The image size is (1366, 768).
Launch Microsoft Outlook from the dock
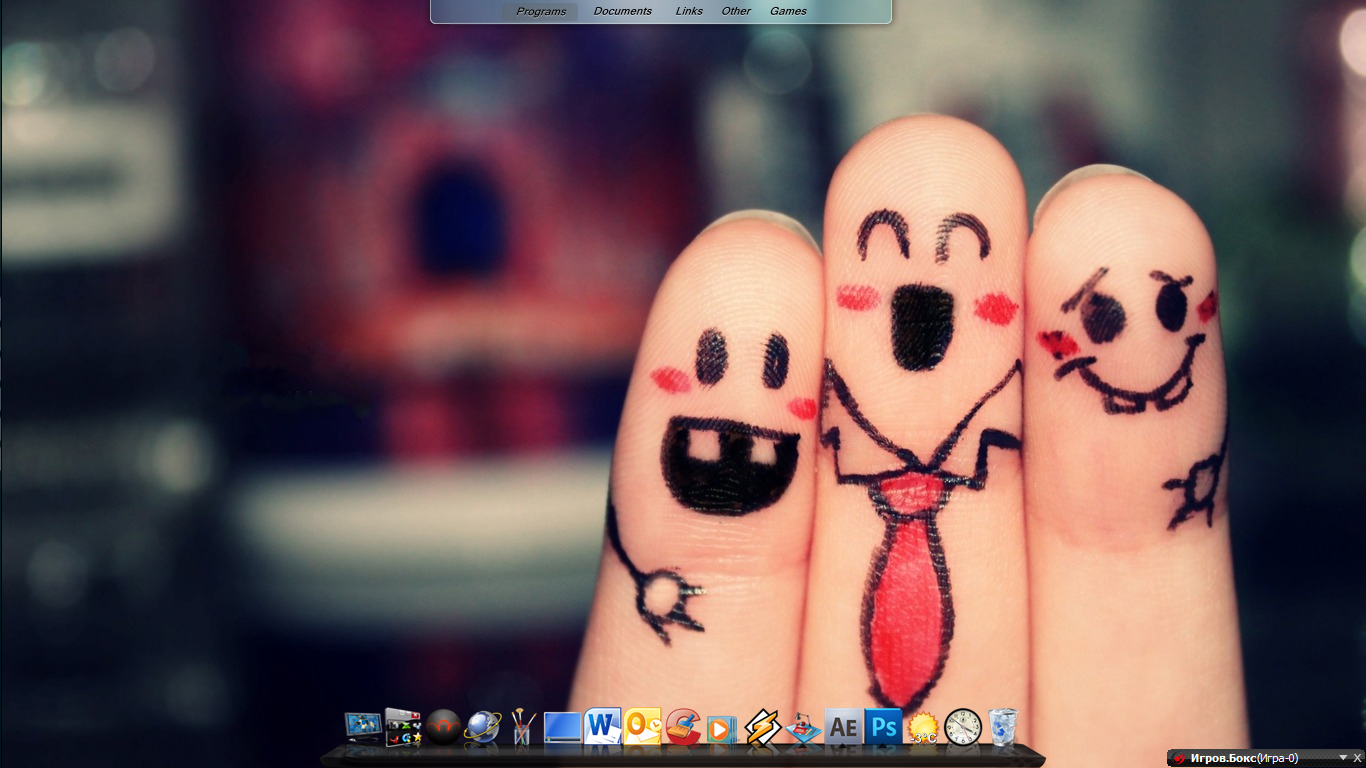point(642,727)
